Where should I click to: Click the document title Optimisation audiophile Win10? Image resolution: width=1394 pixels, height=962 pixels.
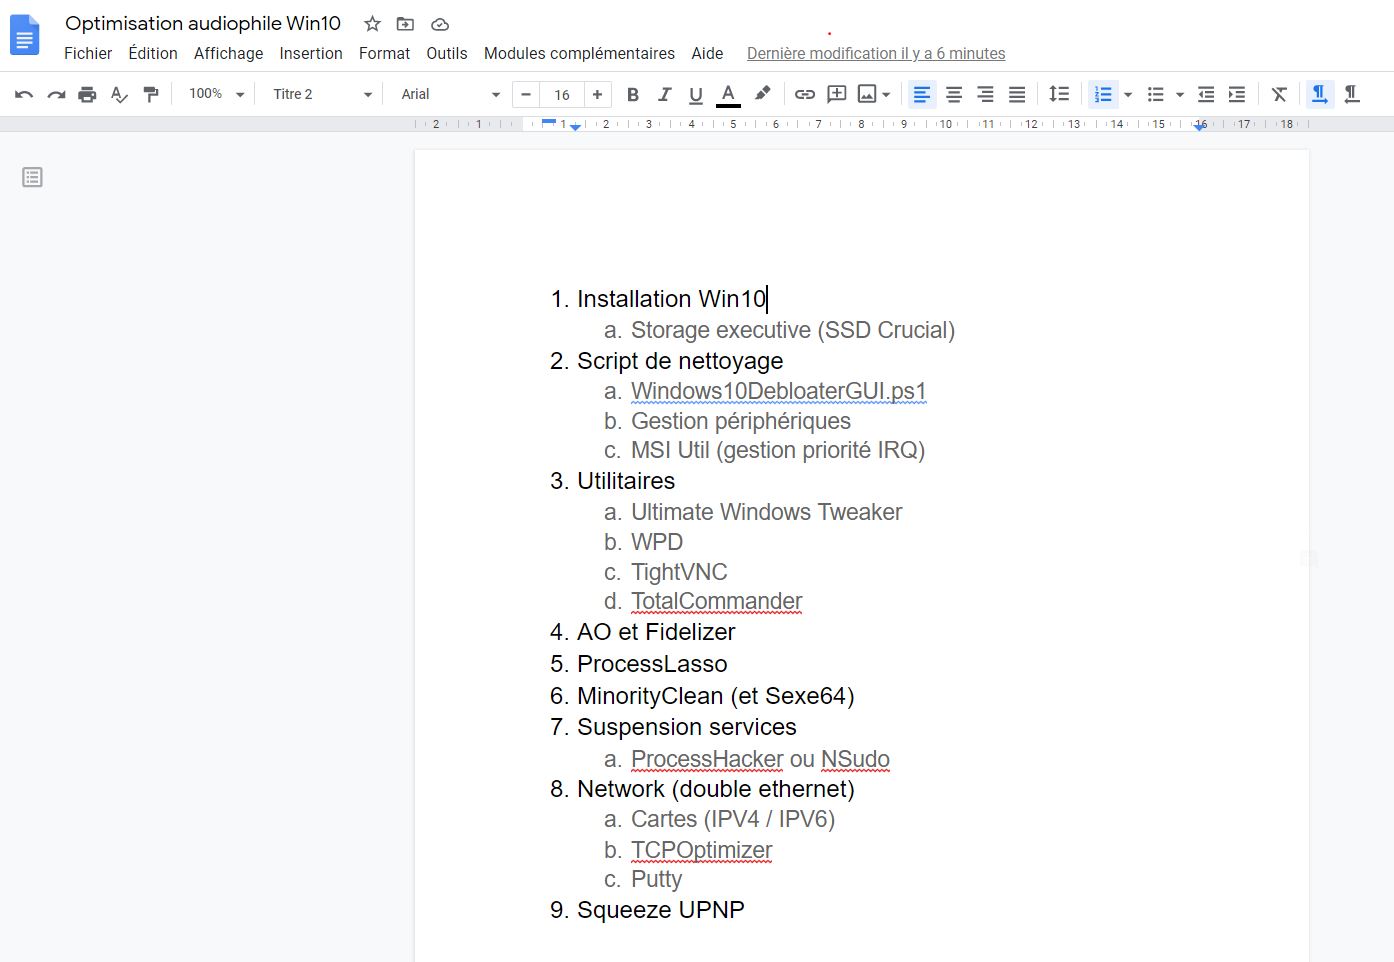point(203,23)
